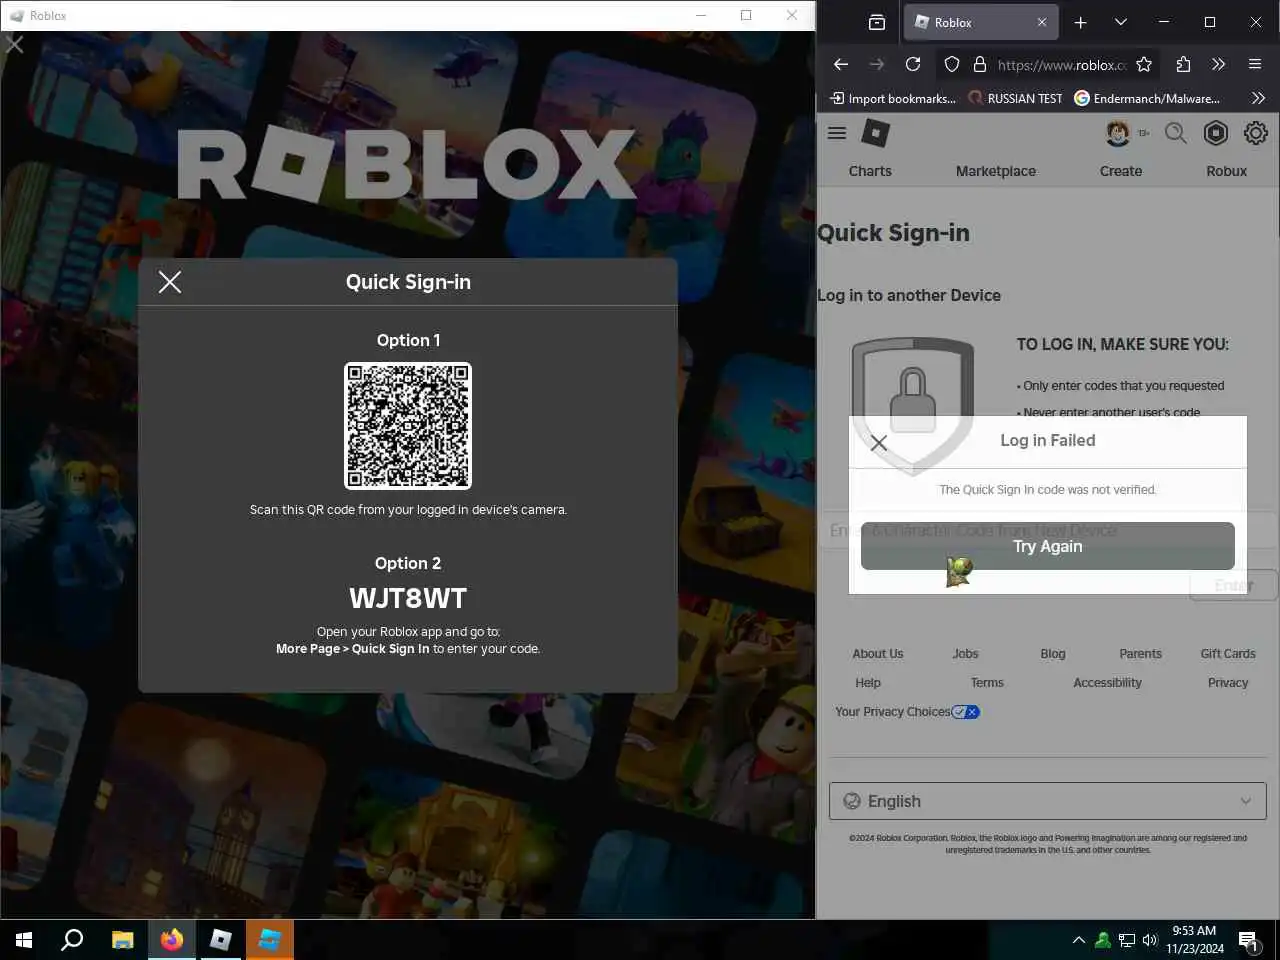Open the notification center icon
This screenshot has height=960, width=1280.
click(x=1249, y=940)
